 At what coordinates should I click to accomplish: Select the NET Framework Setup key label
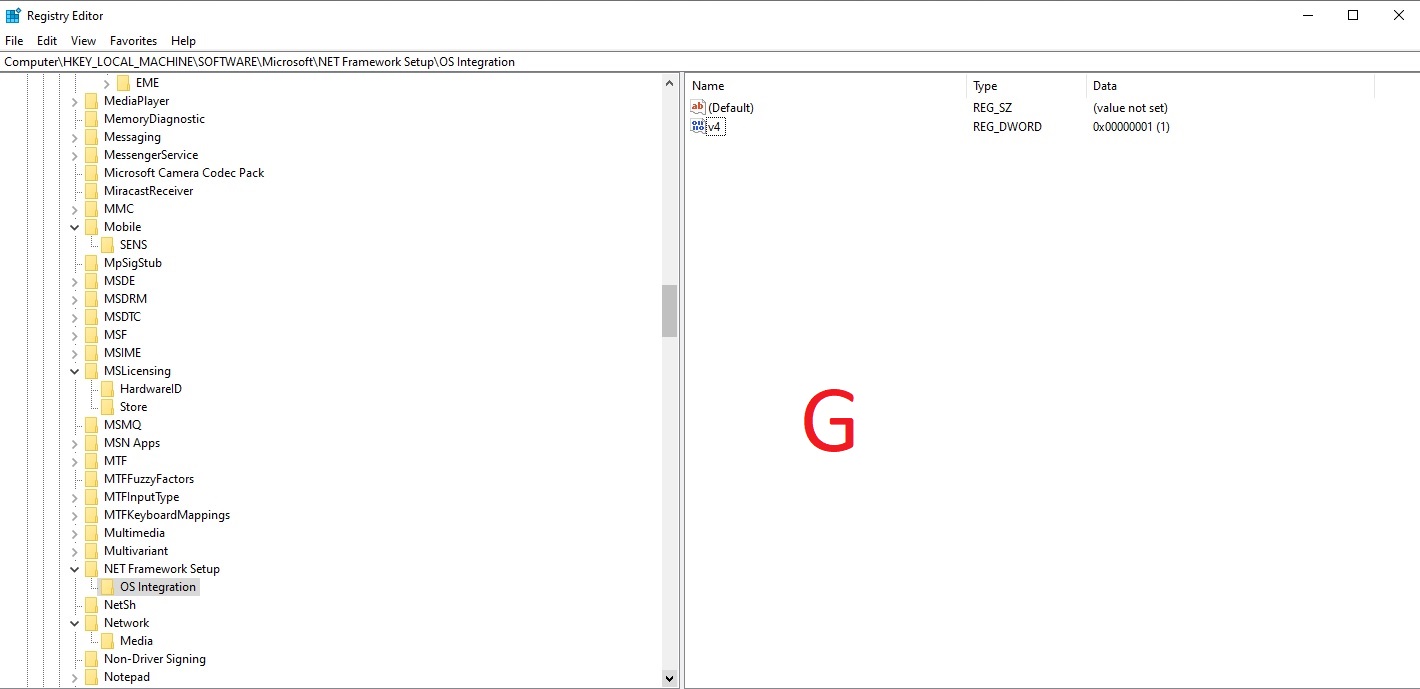pyautogui.click(x=162, y=569)
